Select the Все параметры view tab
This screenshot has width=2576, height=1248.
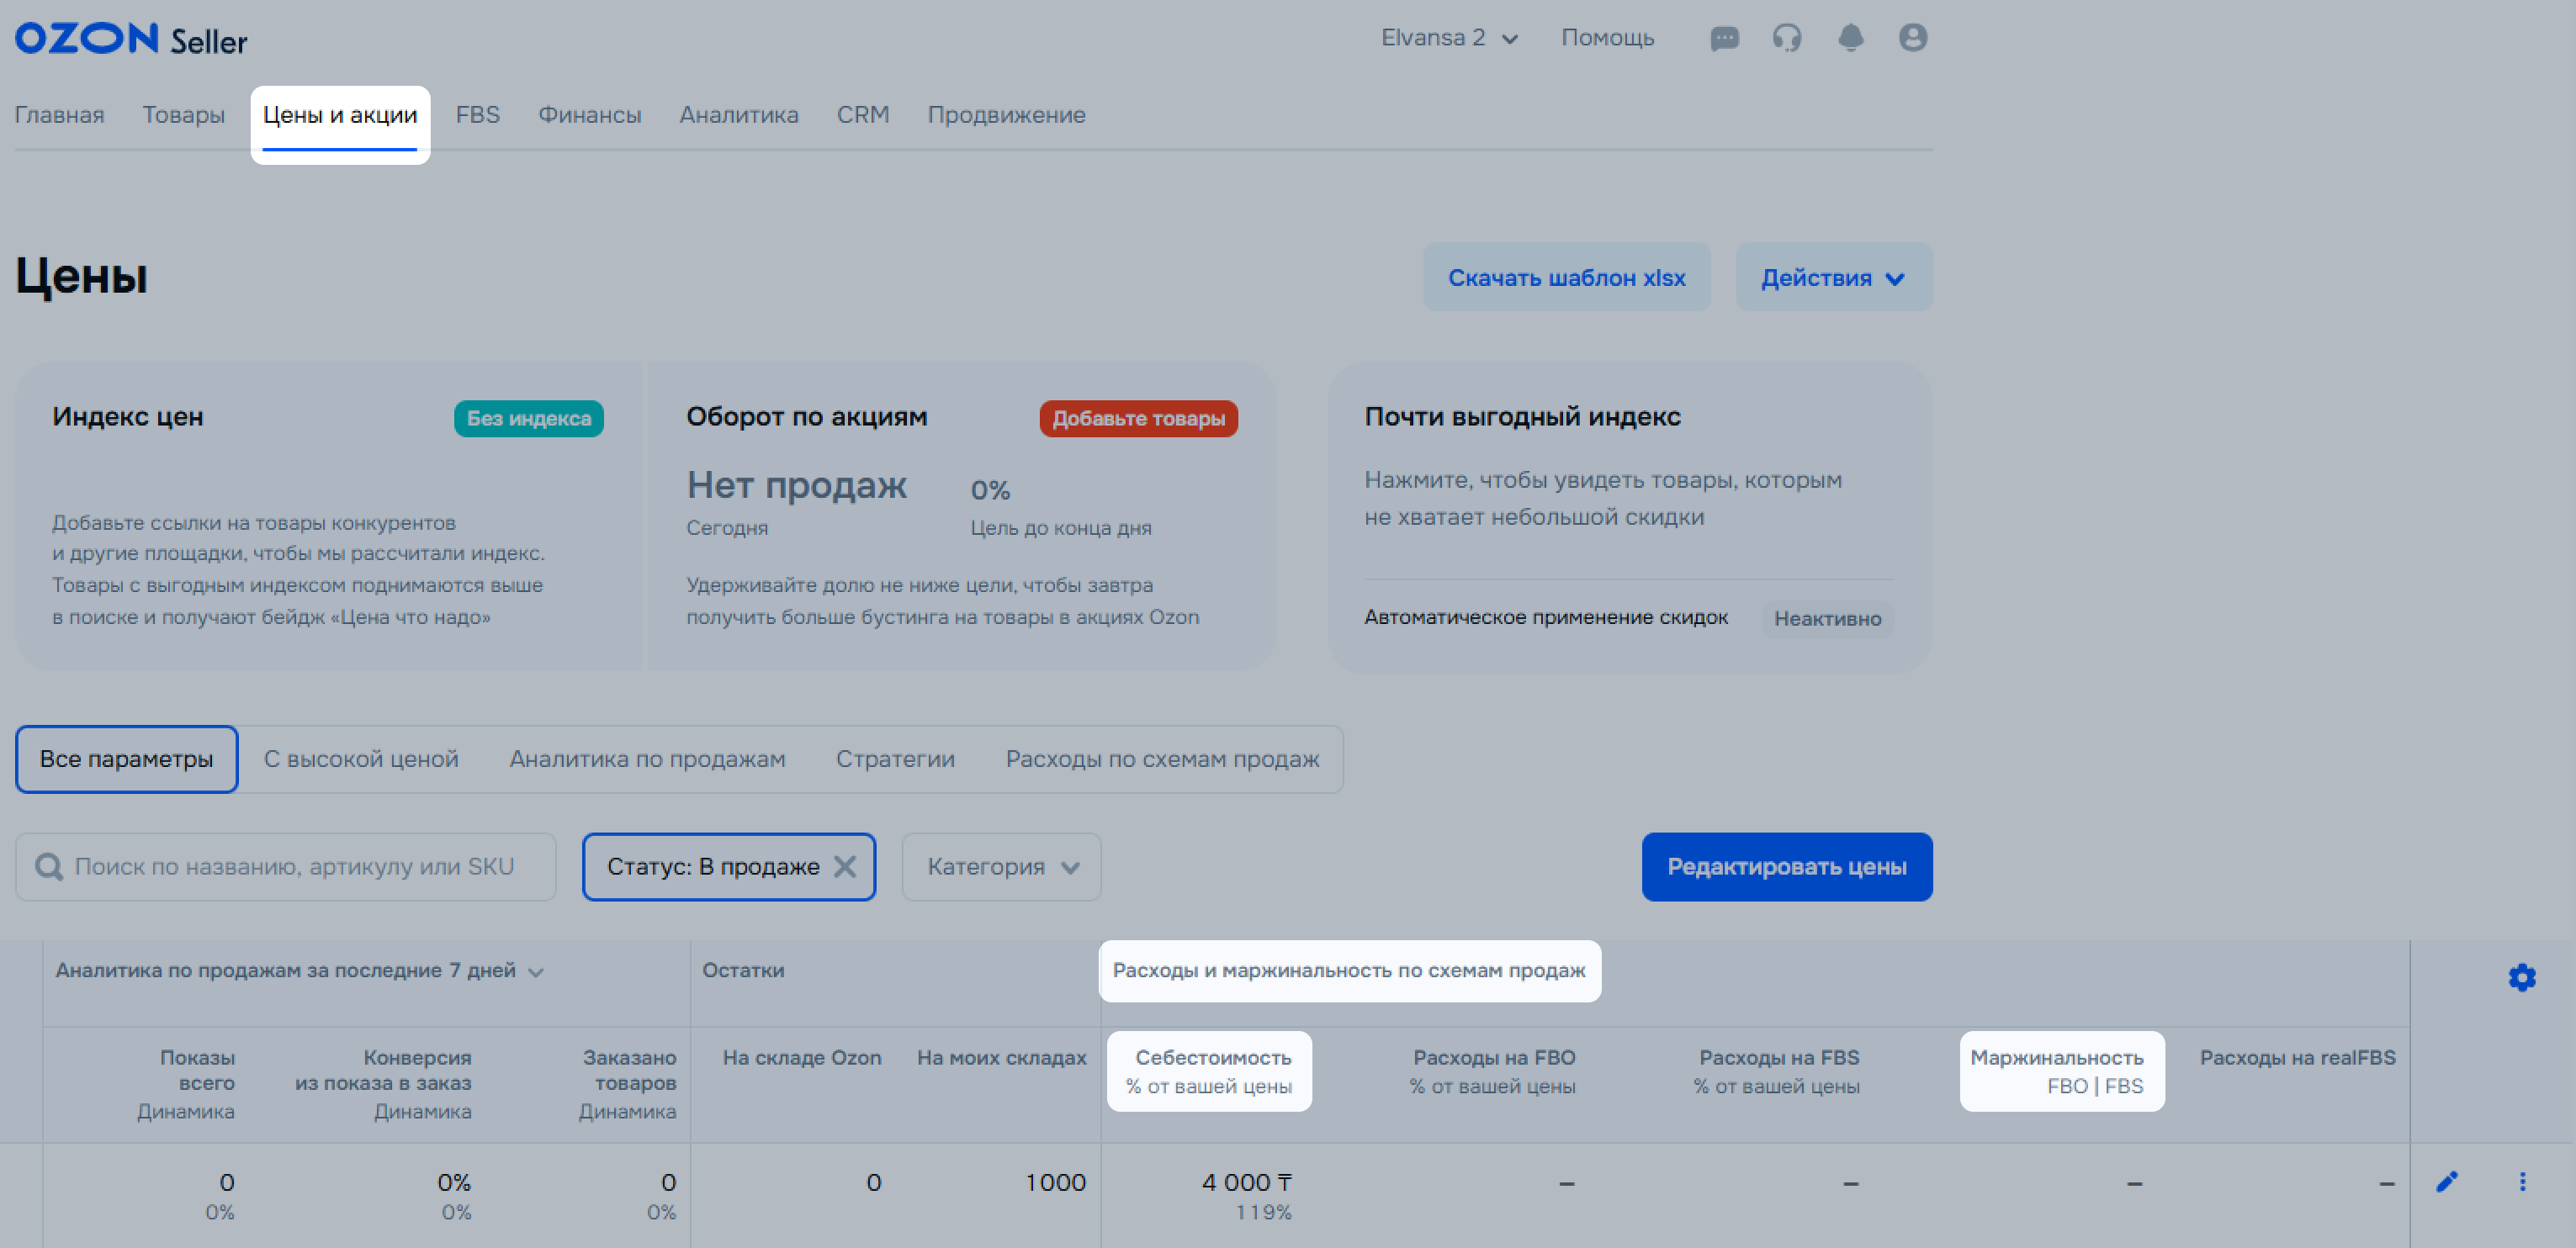[126, 759]
